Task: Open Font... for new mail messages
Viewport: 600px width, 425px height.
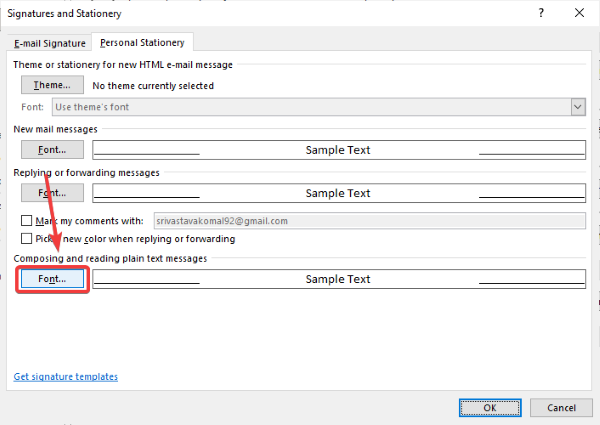Action: coord(52,150)
